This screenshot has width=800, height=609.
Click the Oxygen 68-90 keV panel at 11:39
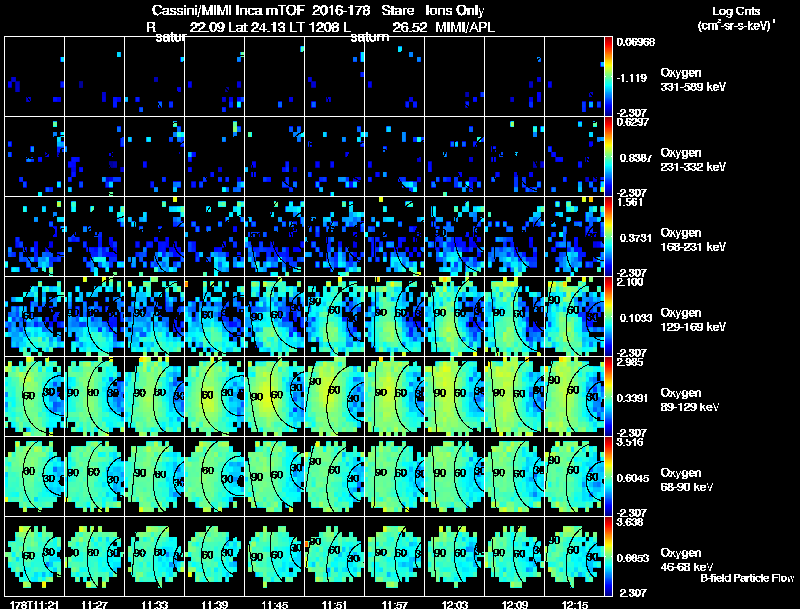(x=215, y=476)
